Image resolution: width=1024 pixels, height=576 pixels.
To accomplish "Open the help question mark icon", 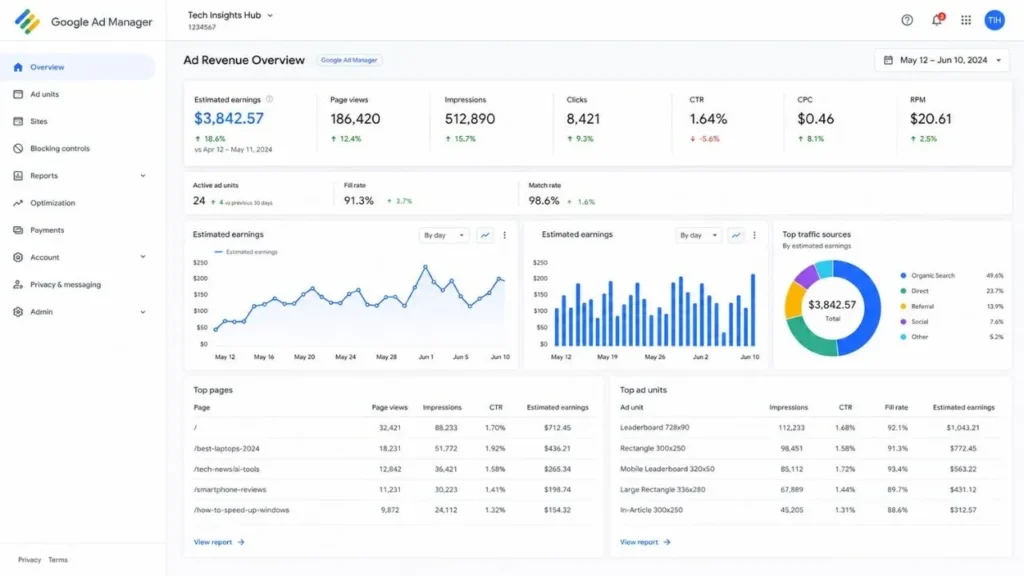I will (x=906, y=20).
